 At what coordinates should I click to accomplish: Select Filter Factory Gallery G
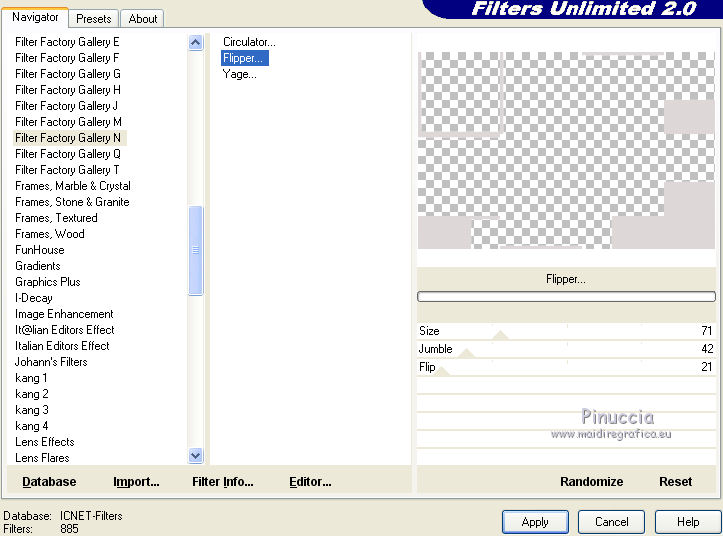[x=68, y=74]
